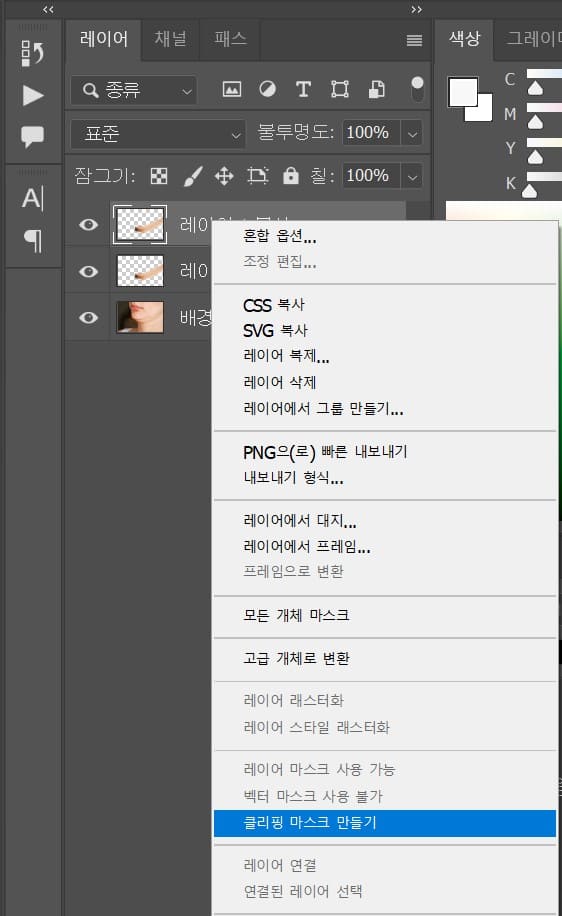Lock image pixels brush icon

(x=192, y=176)
